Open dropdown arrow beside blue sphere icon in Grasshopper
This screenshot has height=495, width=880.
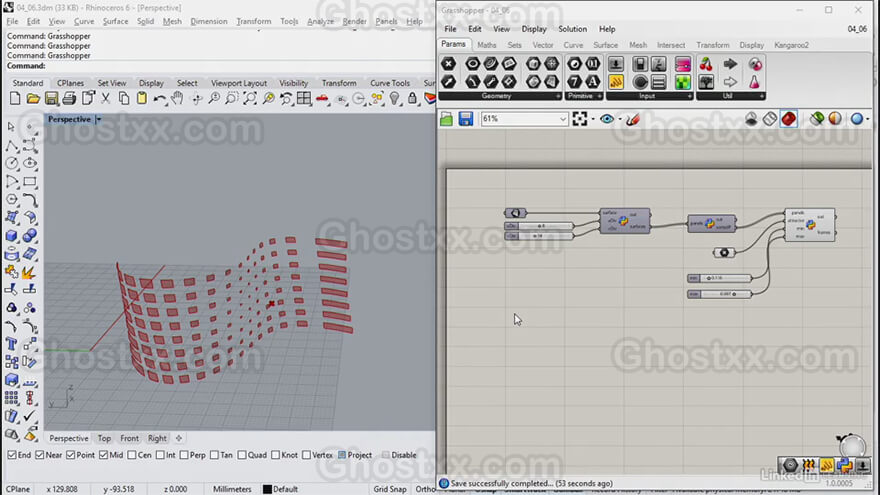pos(868,119)
